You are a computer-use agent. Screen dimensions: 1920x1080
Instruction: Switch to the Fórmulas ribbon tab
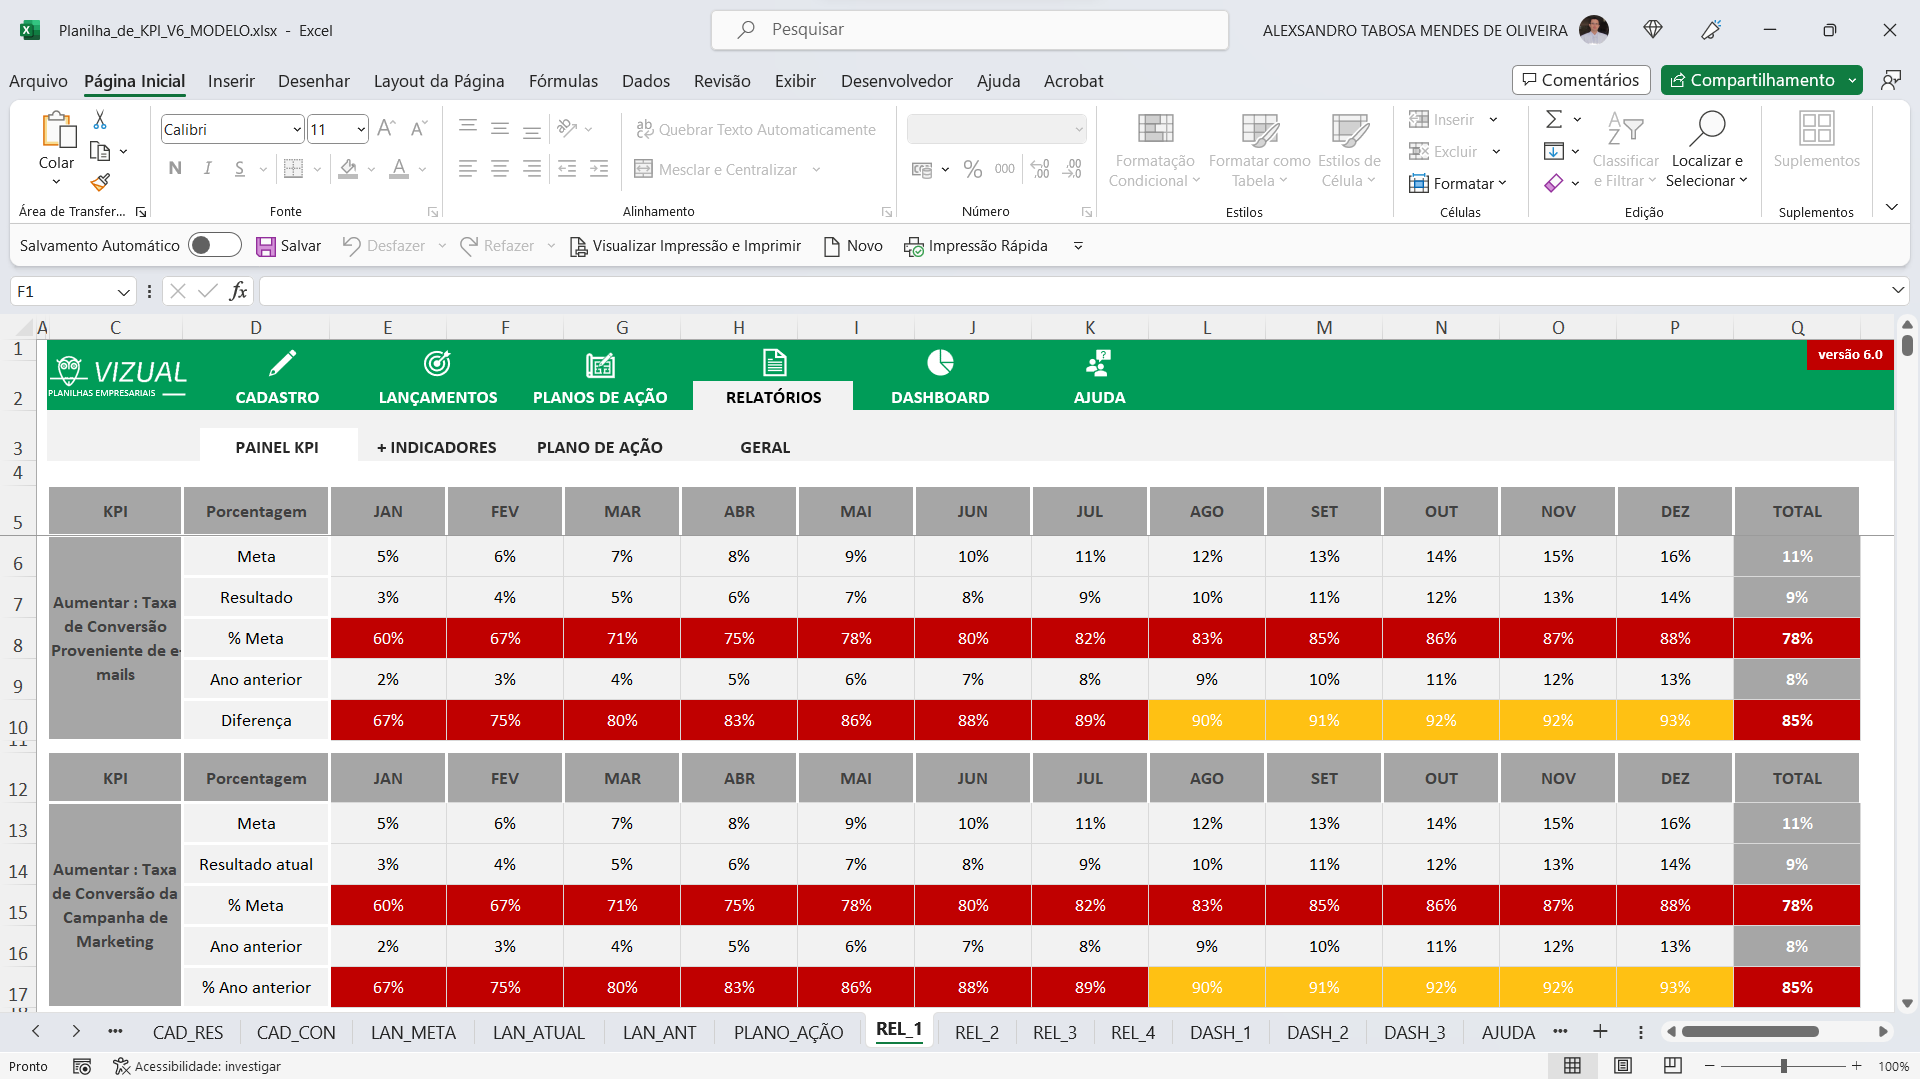[x=563, y=81]
